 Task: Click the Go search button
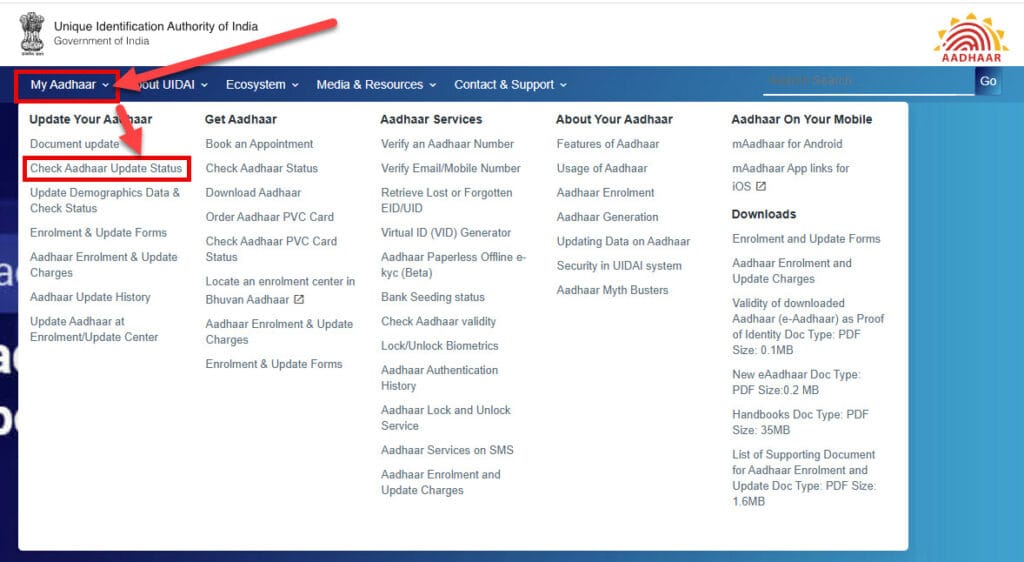point(988,82)
